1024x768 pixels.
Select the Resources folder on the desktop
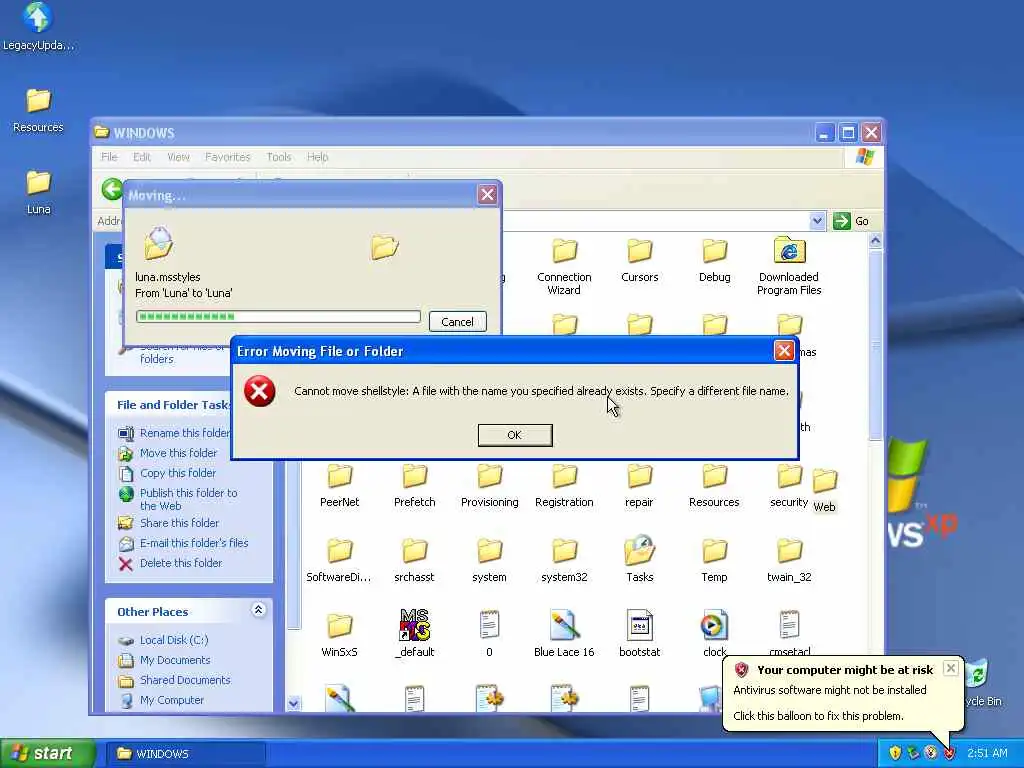point(38,110)
